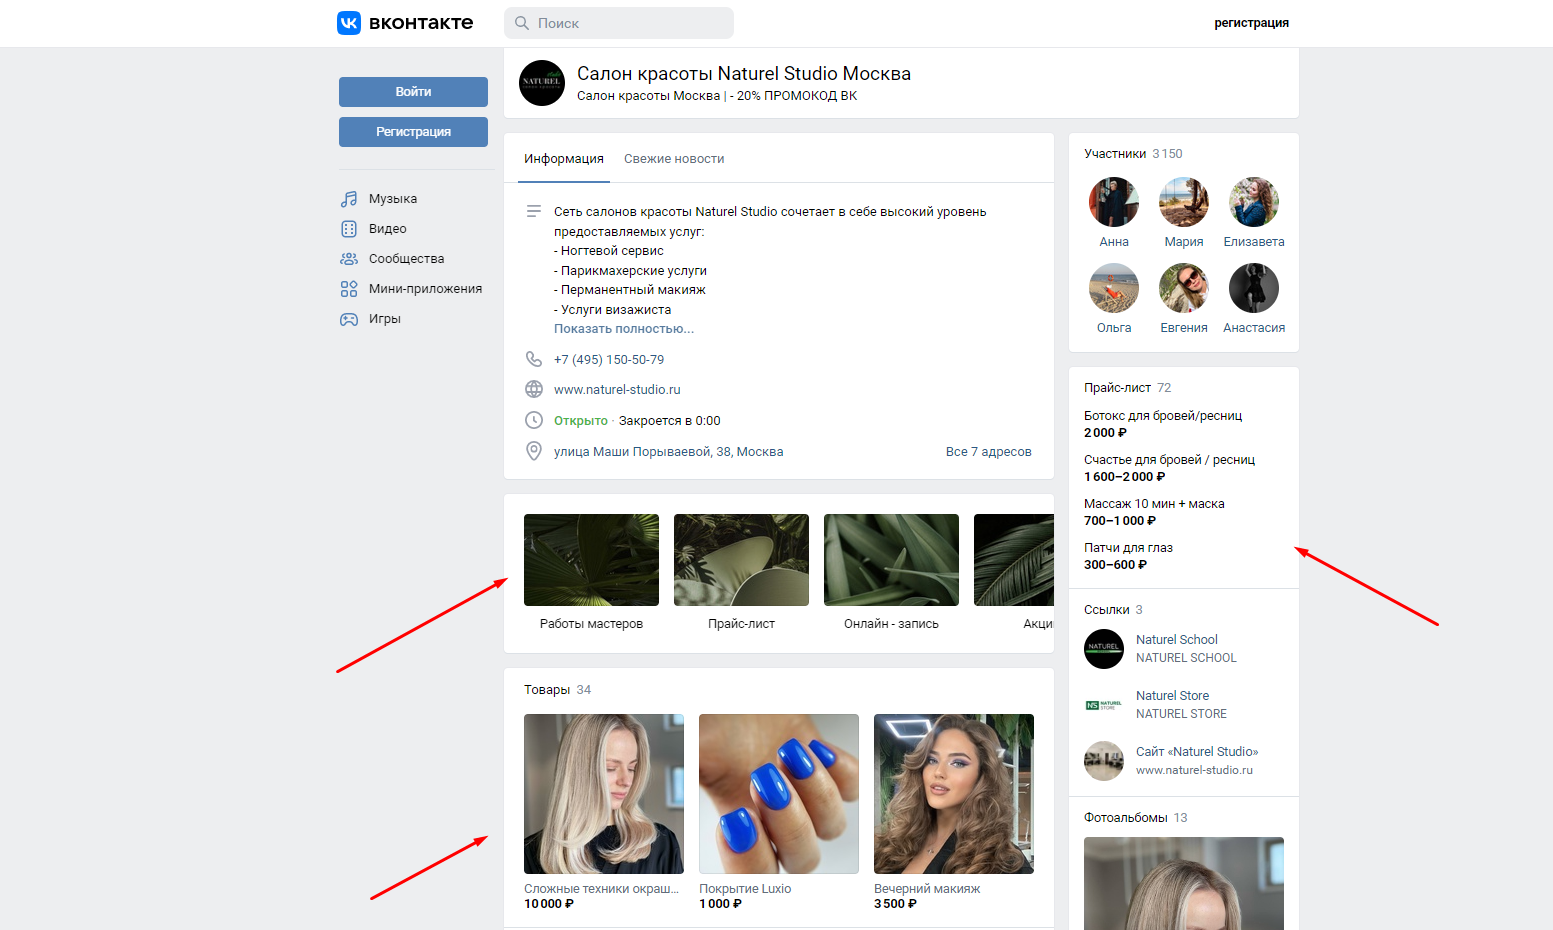Image resolution: width=1553 pixels, height=930 pixels.
Task: Click the group title Салон красоты Naturel Studio Москва
Action: tap(744, 74)
